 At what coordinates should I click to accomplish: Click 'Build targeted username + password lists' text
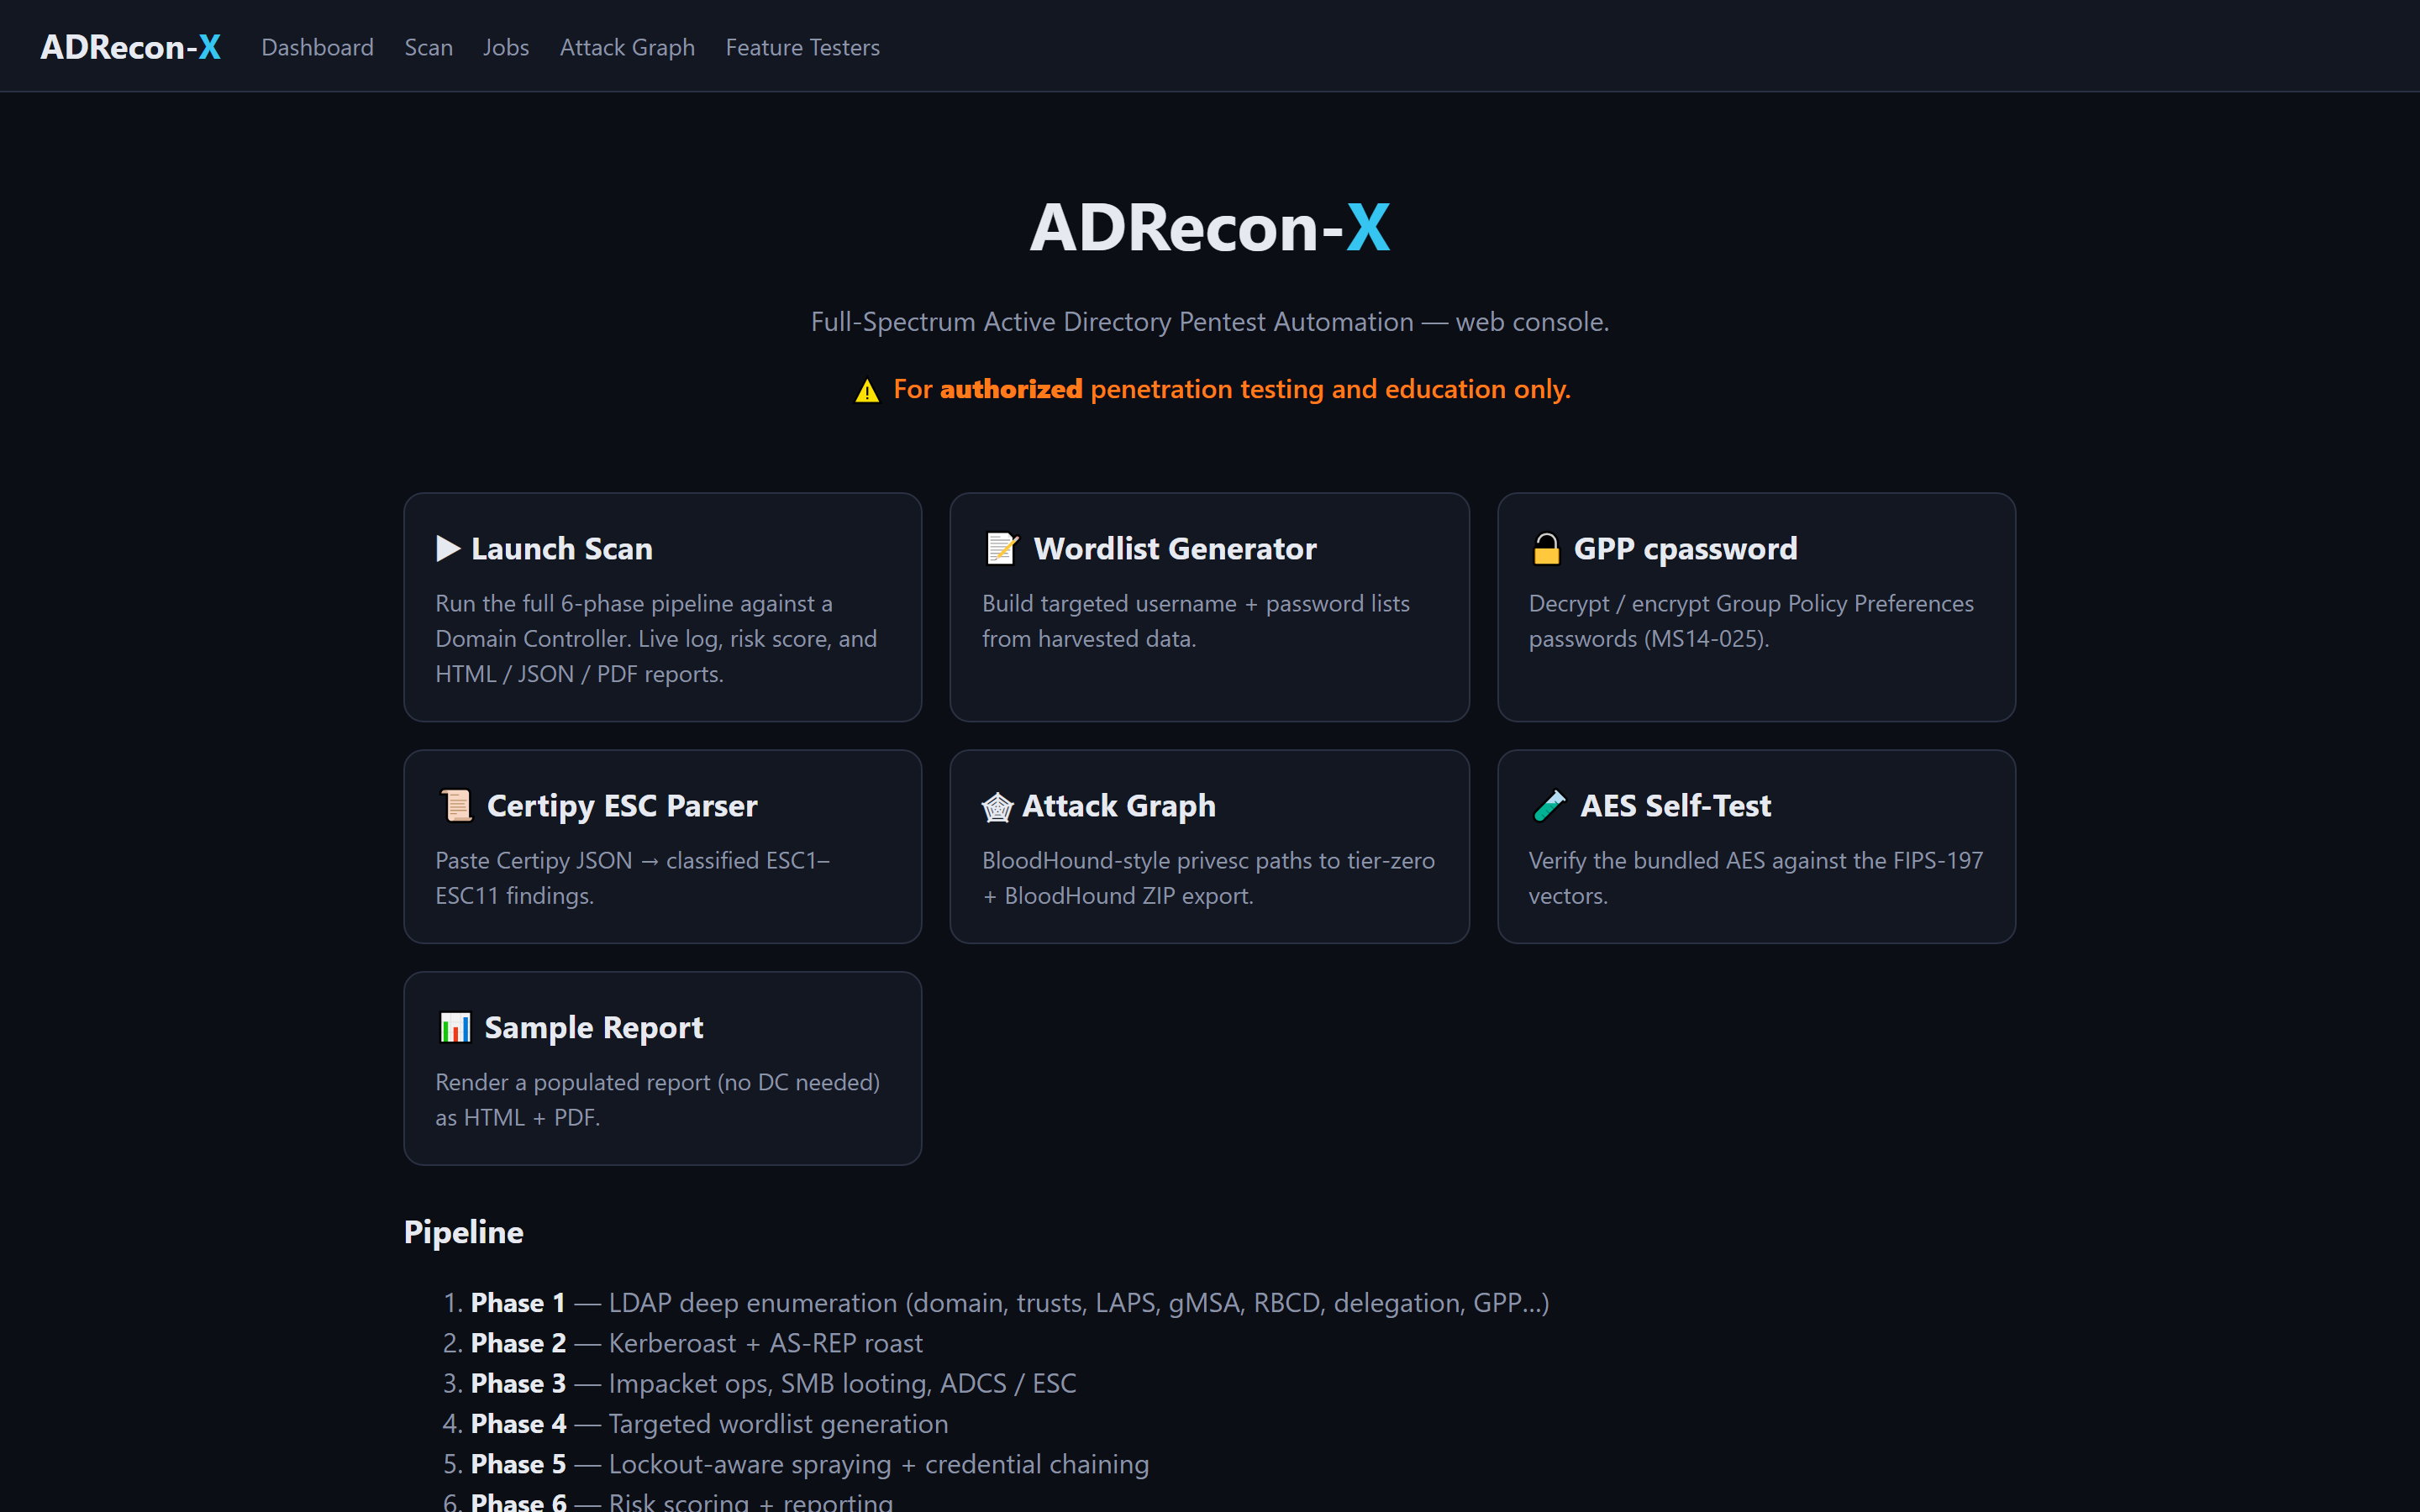[x=1196, y=621]
